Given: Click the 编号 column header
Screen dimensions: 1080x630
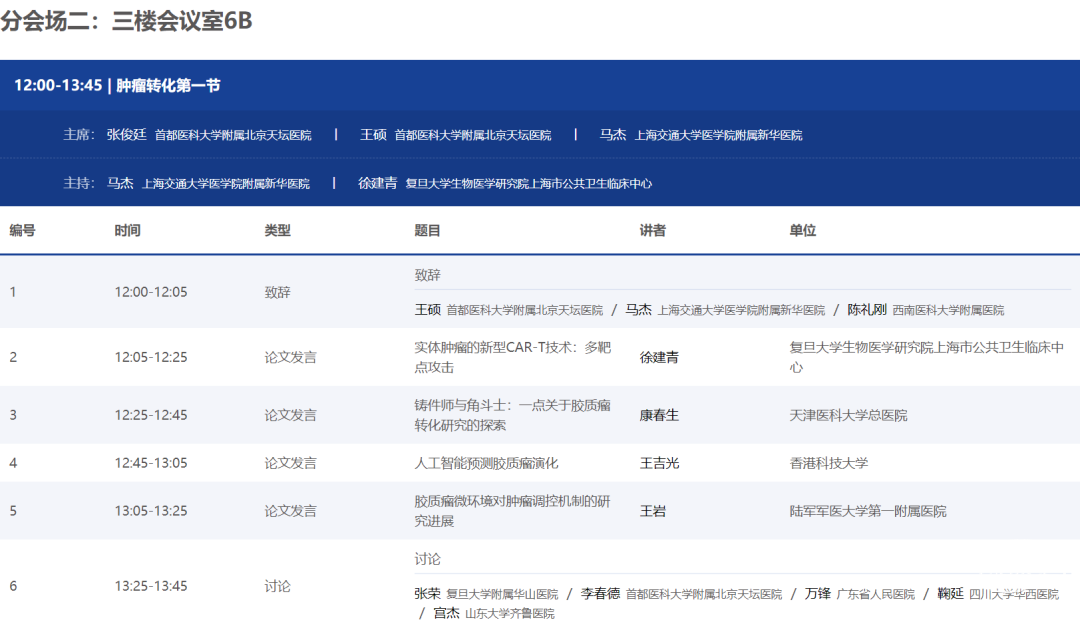Looking at the screenshot, I should [22, 230].
